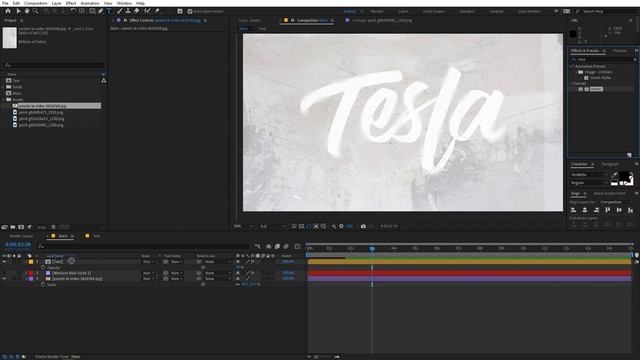Viewport: 640px width, 360px height.
Task: Open the Composition menu
Action: click(x=36, y=3)
